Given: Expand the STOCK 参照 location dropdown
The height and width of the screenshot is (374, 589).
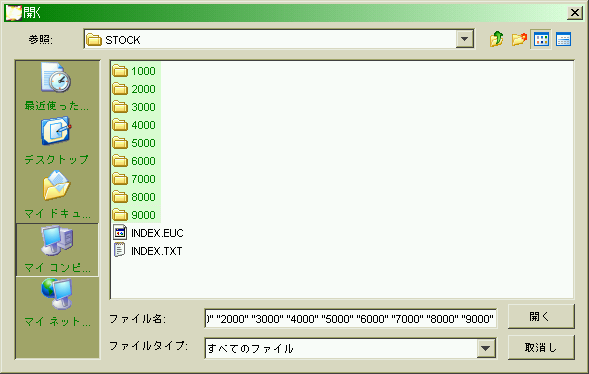Looking at the screenshot, I should pyautogui.click(x=465, y=39).
